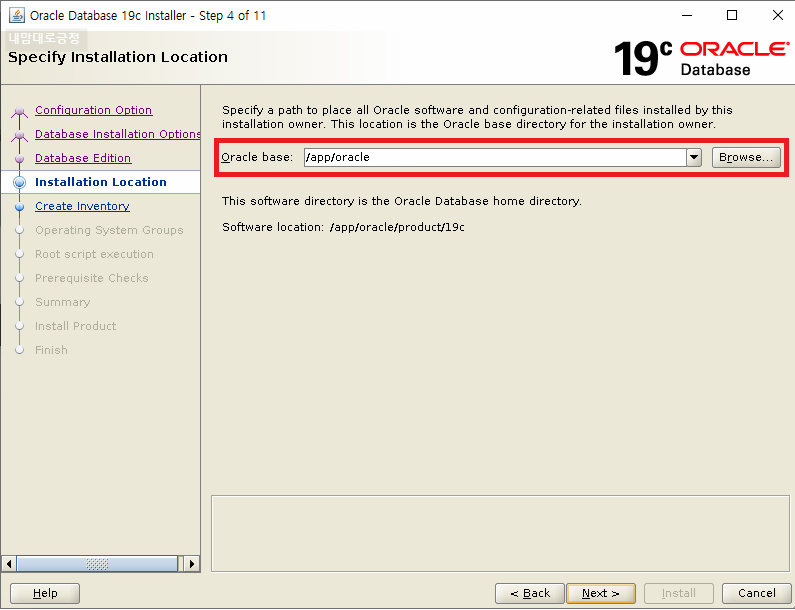Viewport: 795px width, 610px height.
Task: Maximize the installer window
Action: coord(732,15)
